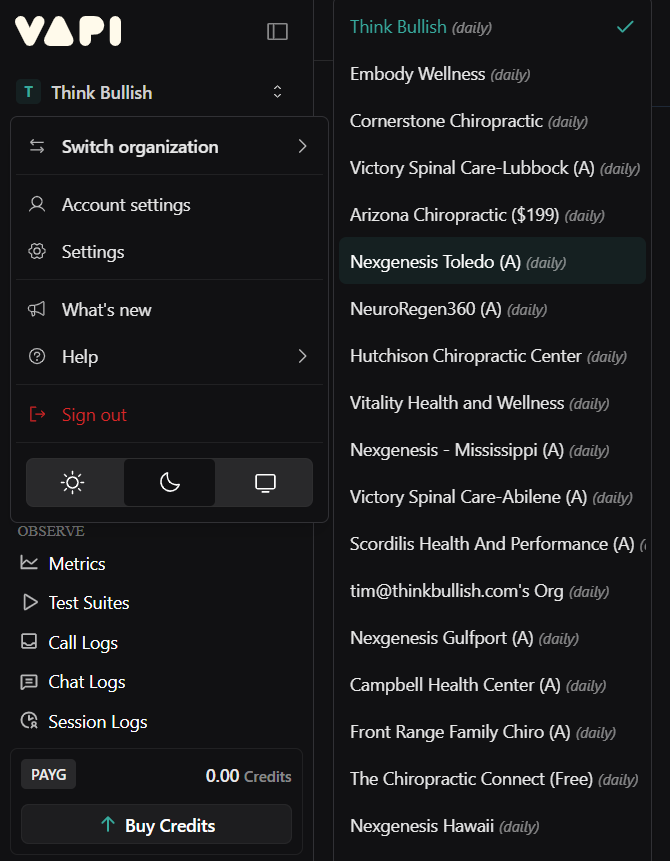Click Sign out
Screen dimensions: 670x861
tap(169, 415)
